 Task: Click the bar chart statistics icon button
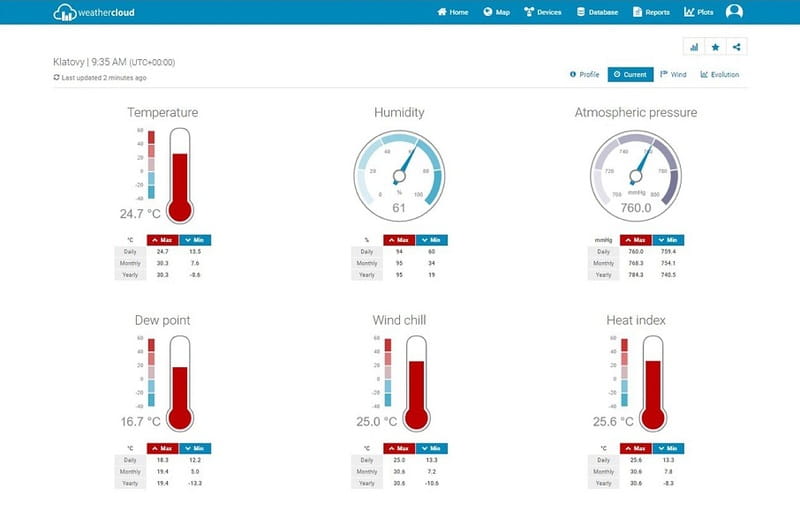click(693, 47)
